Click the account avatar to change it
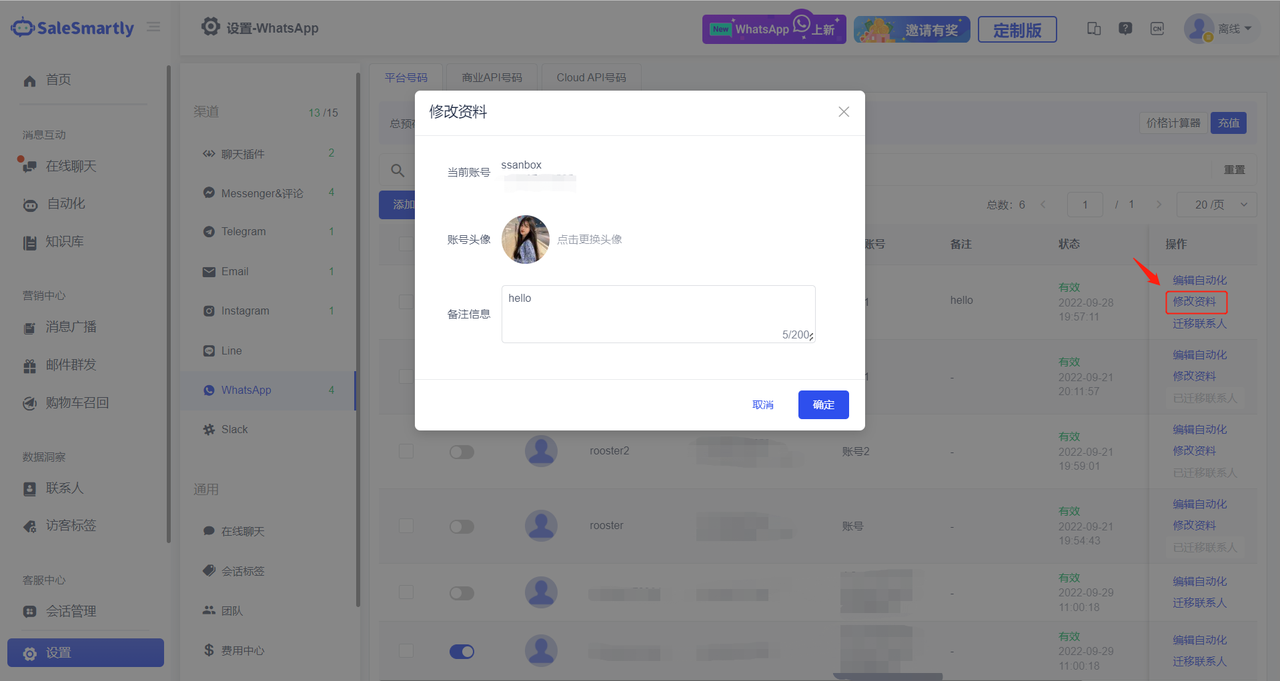 525,239
